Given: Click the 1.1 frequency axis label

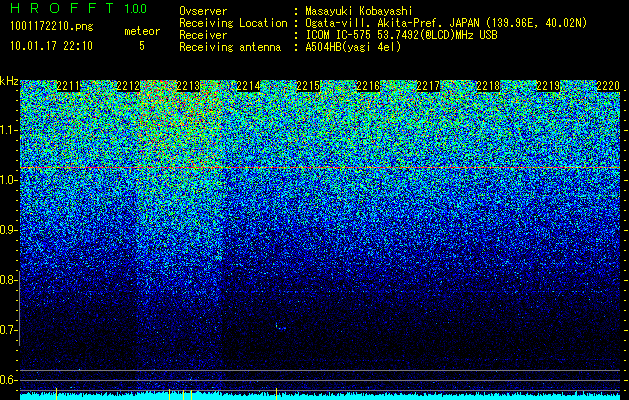Looking at the screenshot, I should coord(8,130).
